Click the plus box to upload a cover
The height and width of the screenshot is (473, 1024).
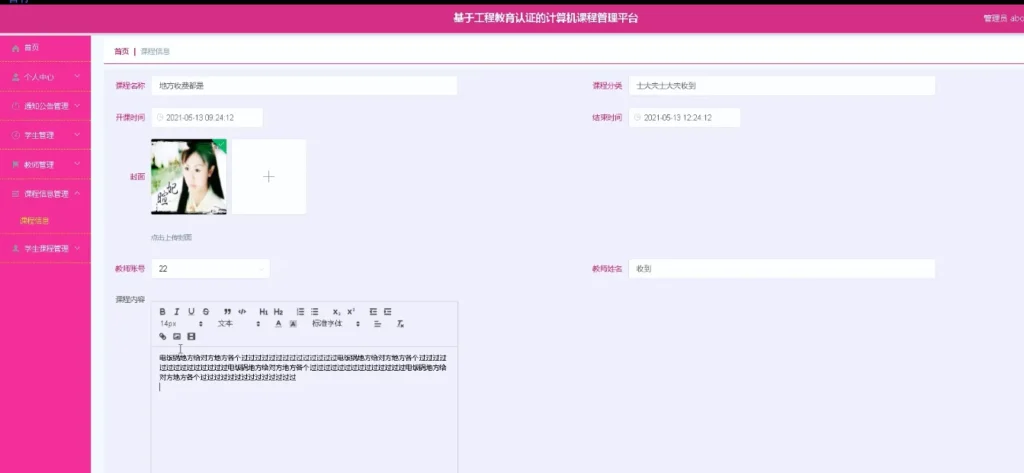pos(268,177)
